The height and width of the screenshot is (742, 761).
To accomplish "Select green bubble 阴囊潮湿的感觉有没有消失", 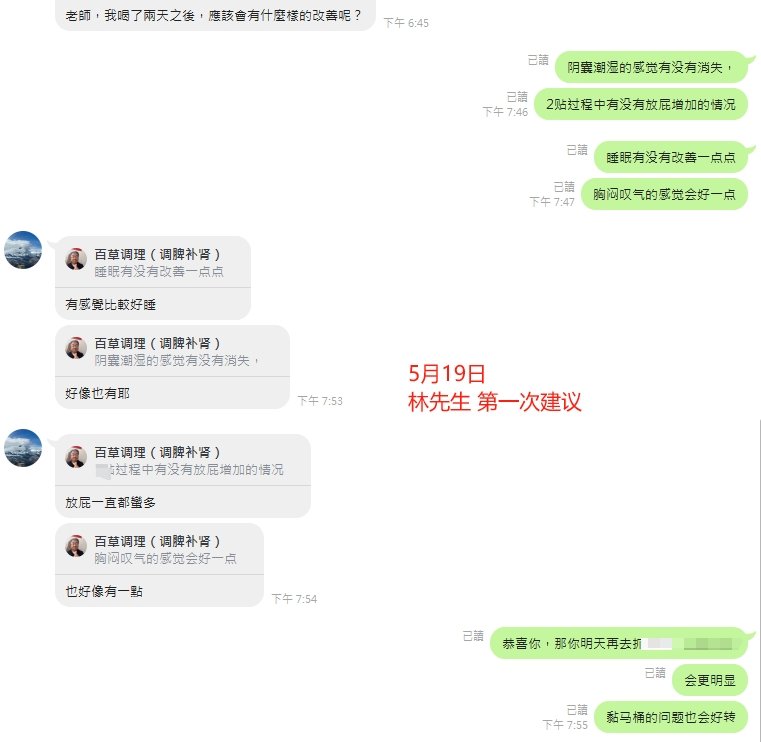I will coord(650,67).
